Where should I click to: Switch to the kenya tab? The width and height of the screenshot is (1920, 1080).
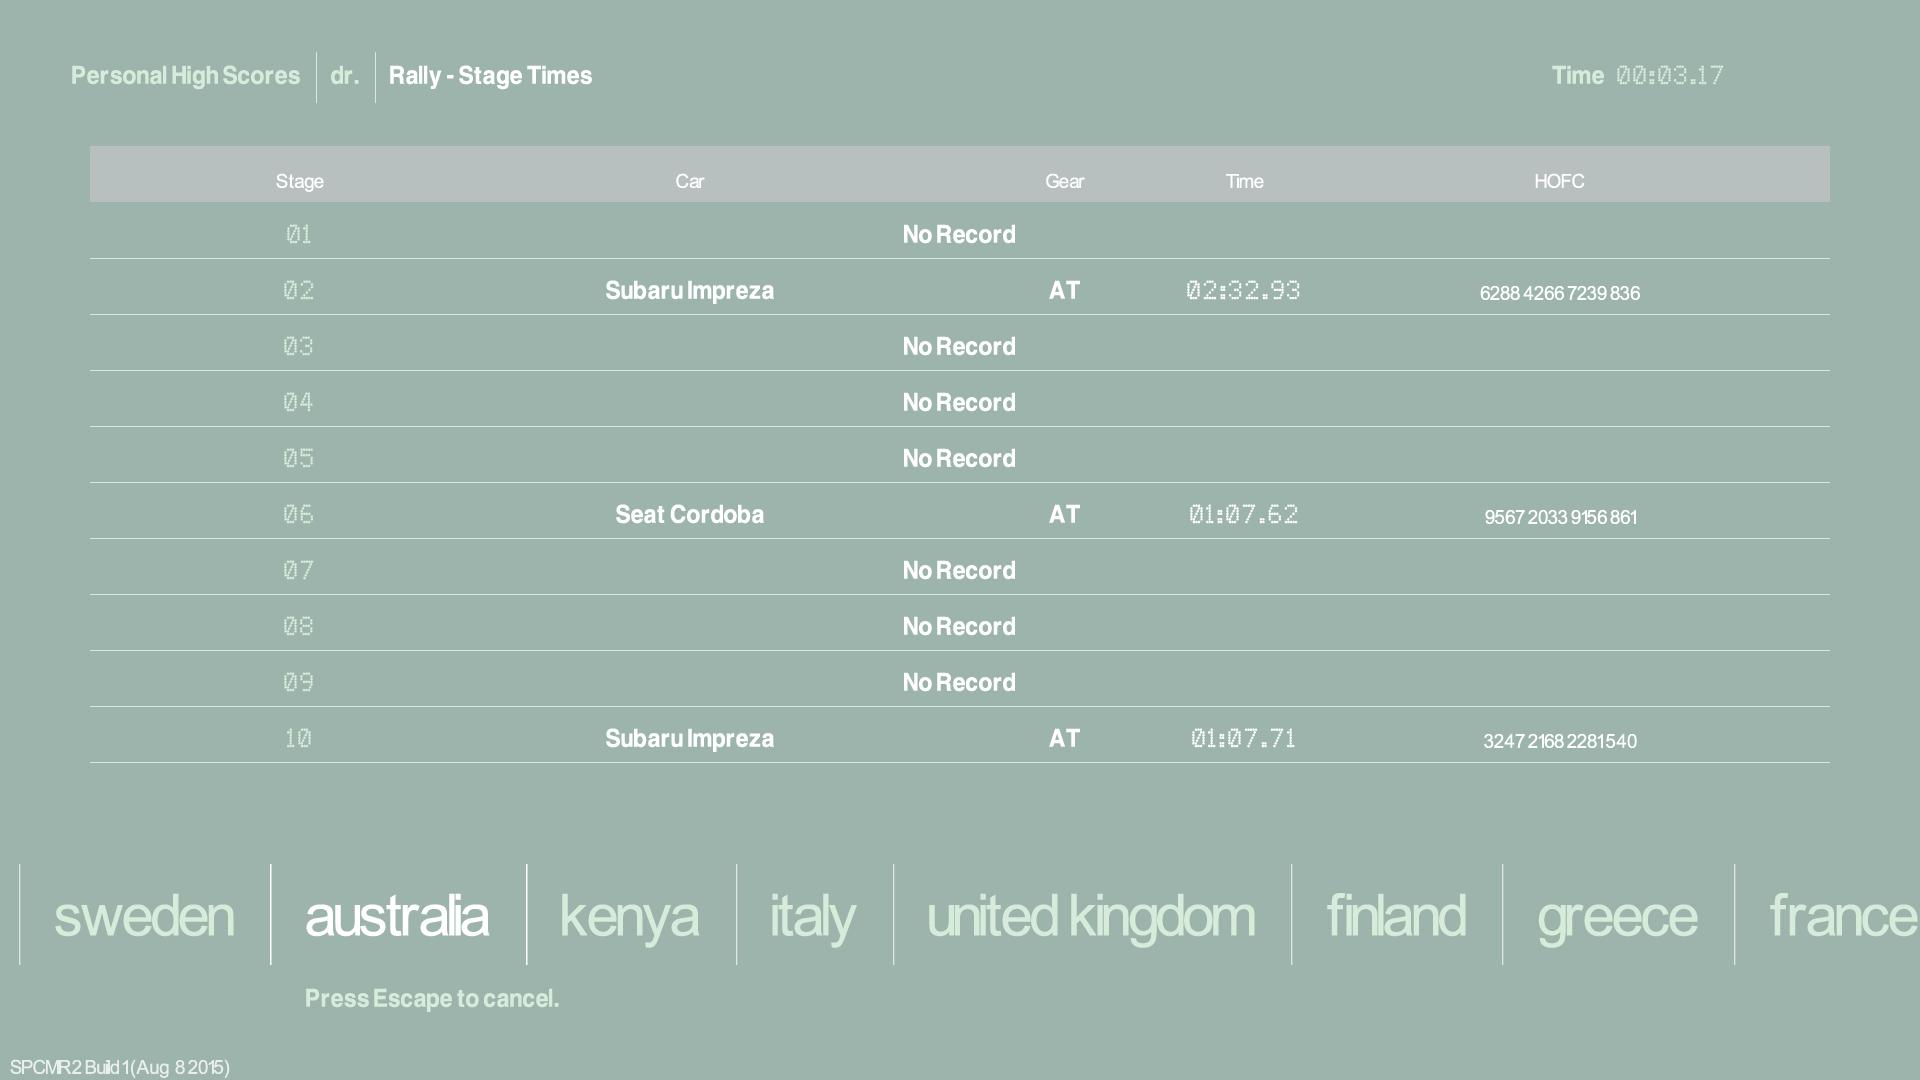[x=629, y=916]
